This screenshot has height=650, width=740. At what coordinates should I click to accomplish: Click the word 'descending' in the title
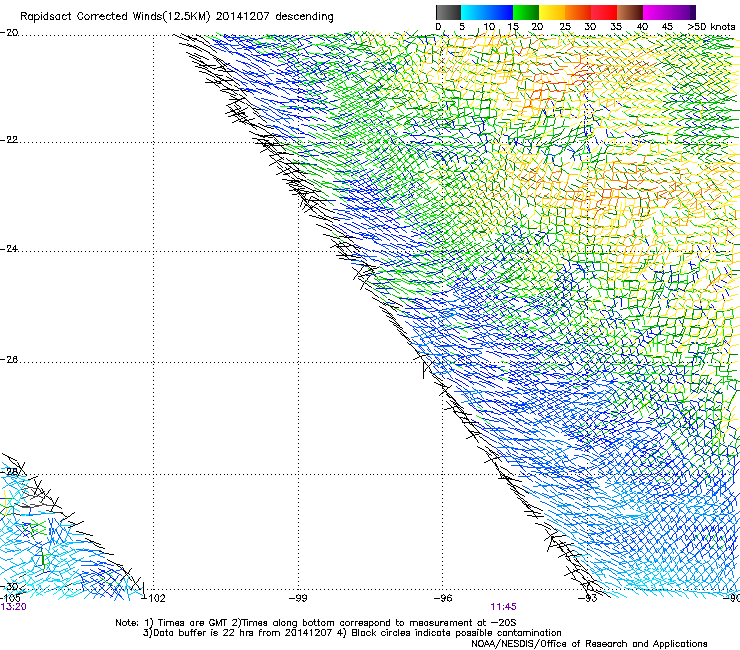coord(304,17)
